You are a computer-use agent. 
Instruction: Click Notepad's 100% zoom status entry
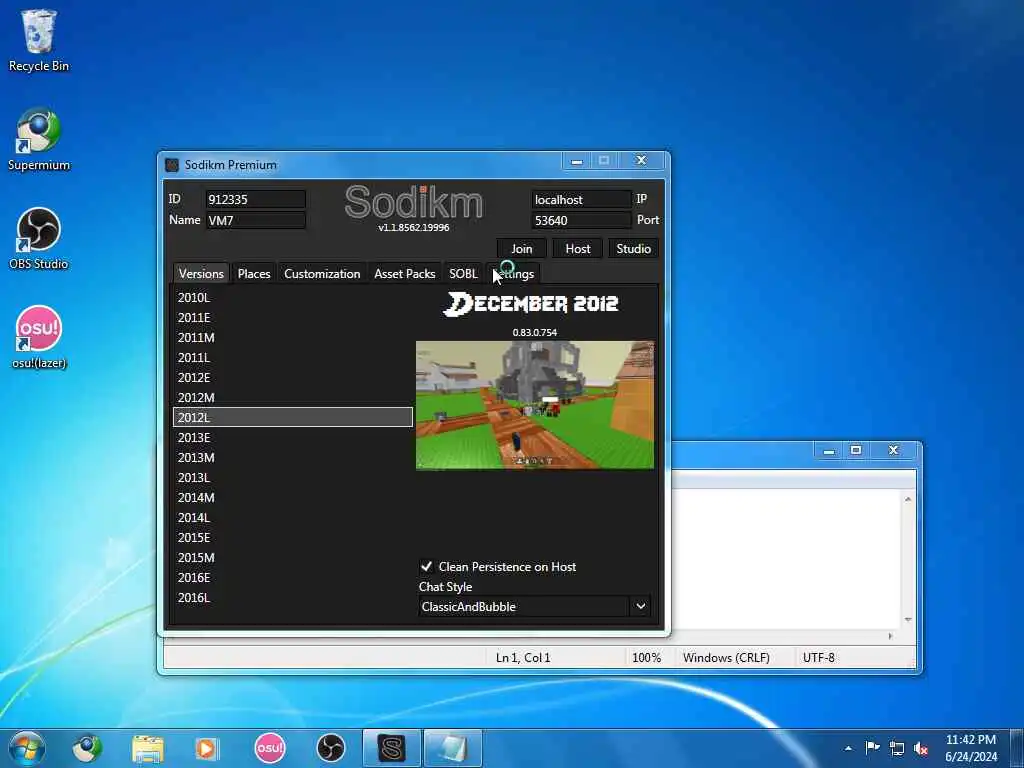(x=647, y=658)
